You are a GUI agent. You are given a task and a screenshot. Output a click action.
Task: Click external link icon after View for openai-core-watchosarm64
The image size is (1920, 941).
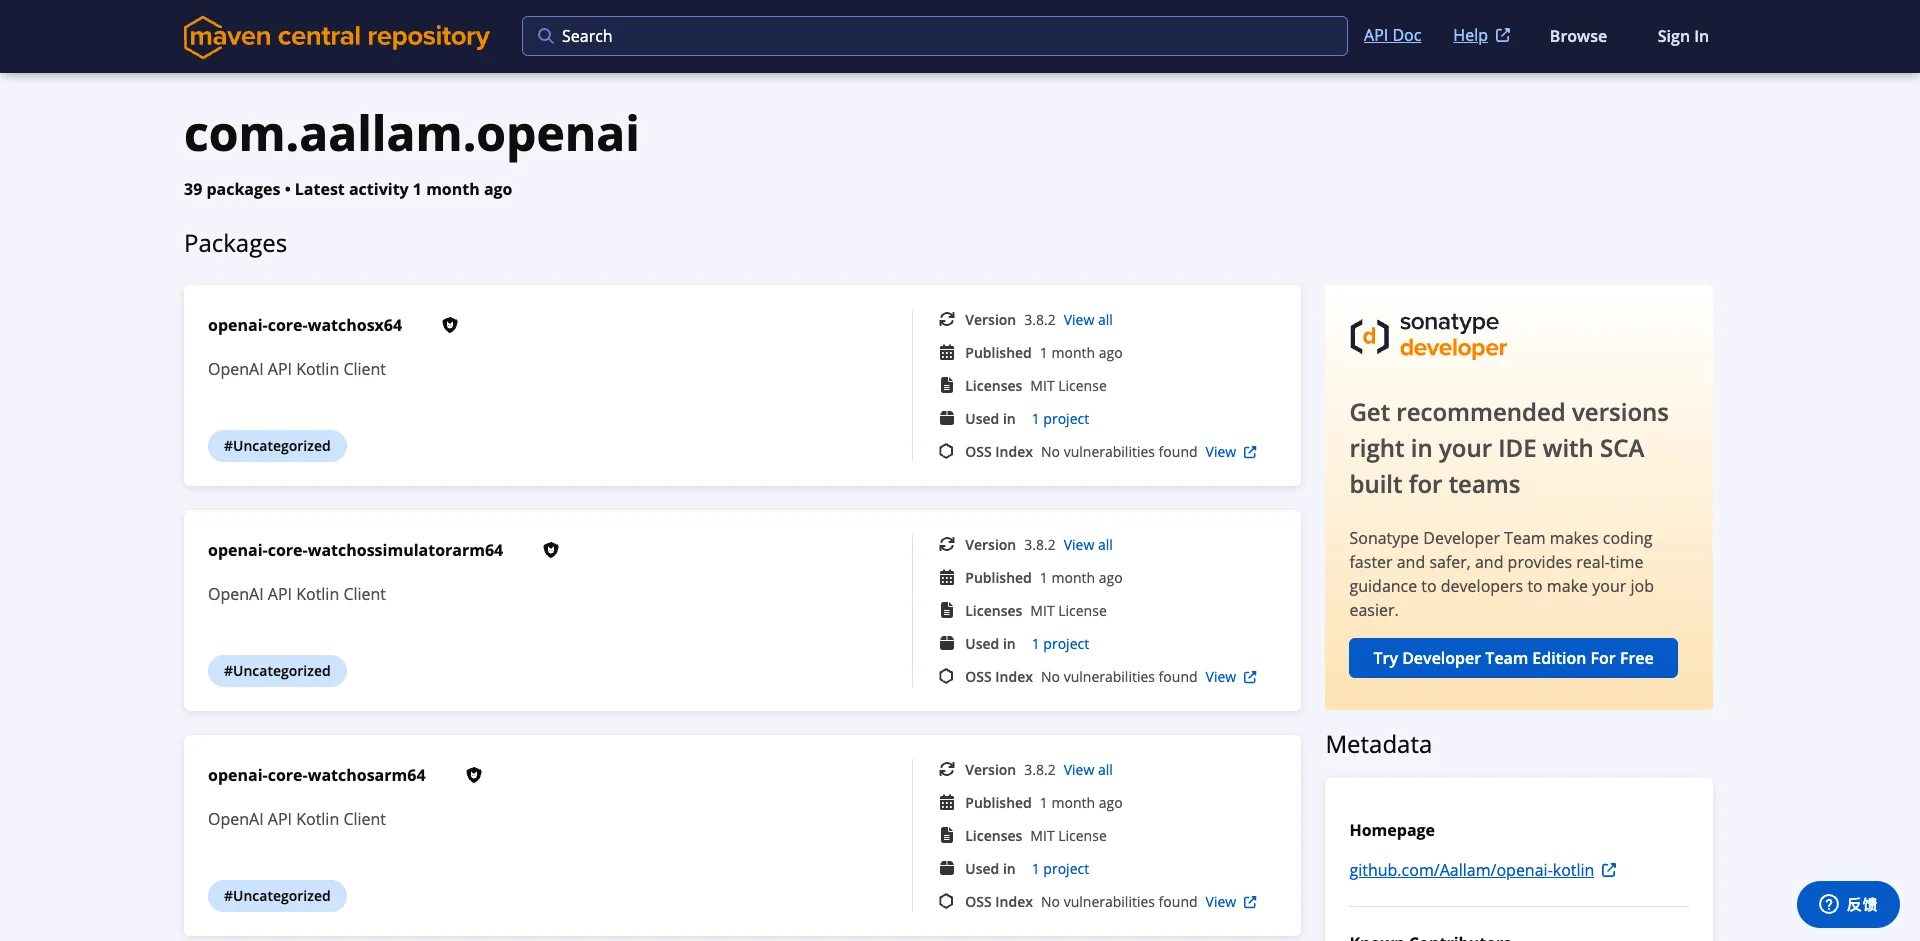(x=1250, y=902)
